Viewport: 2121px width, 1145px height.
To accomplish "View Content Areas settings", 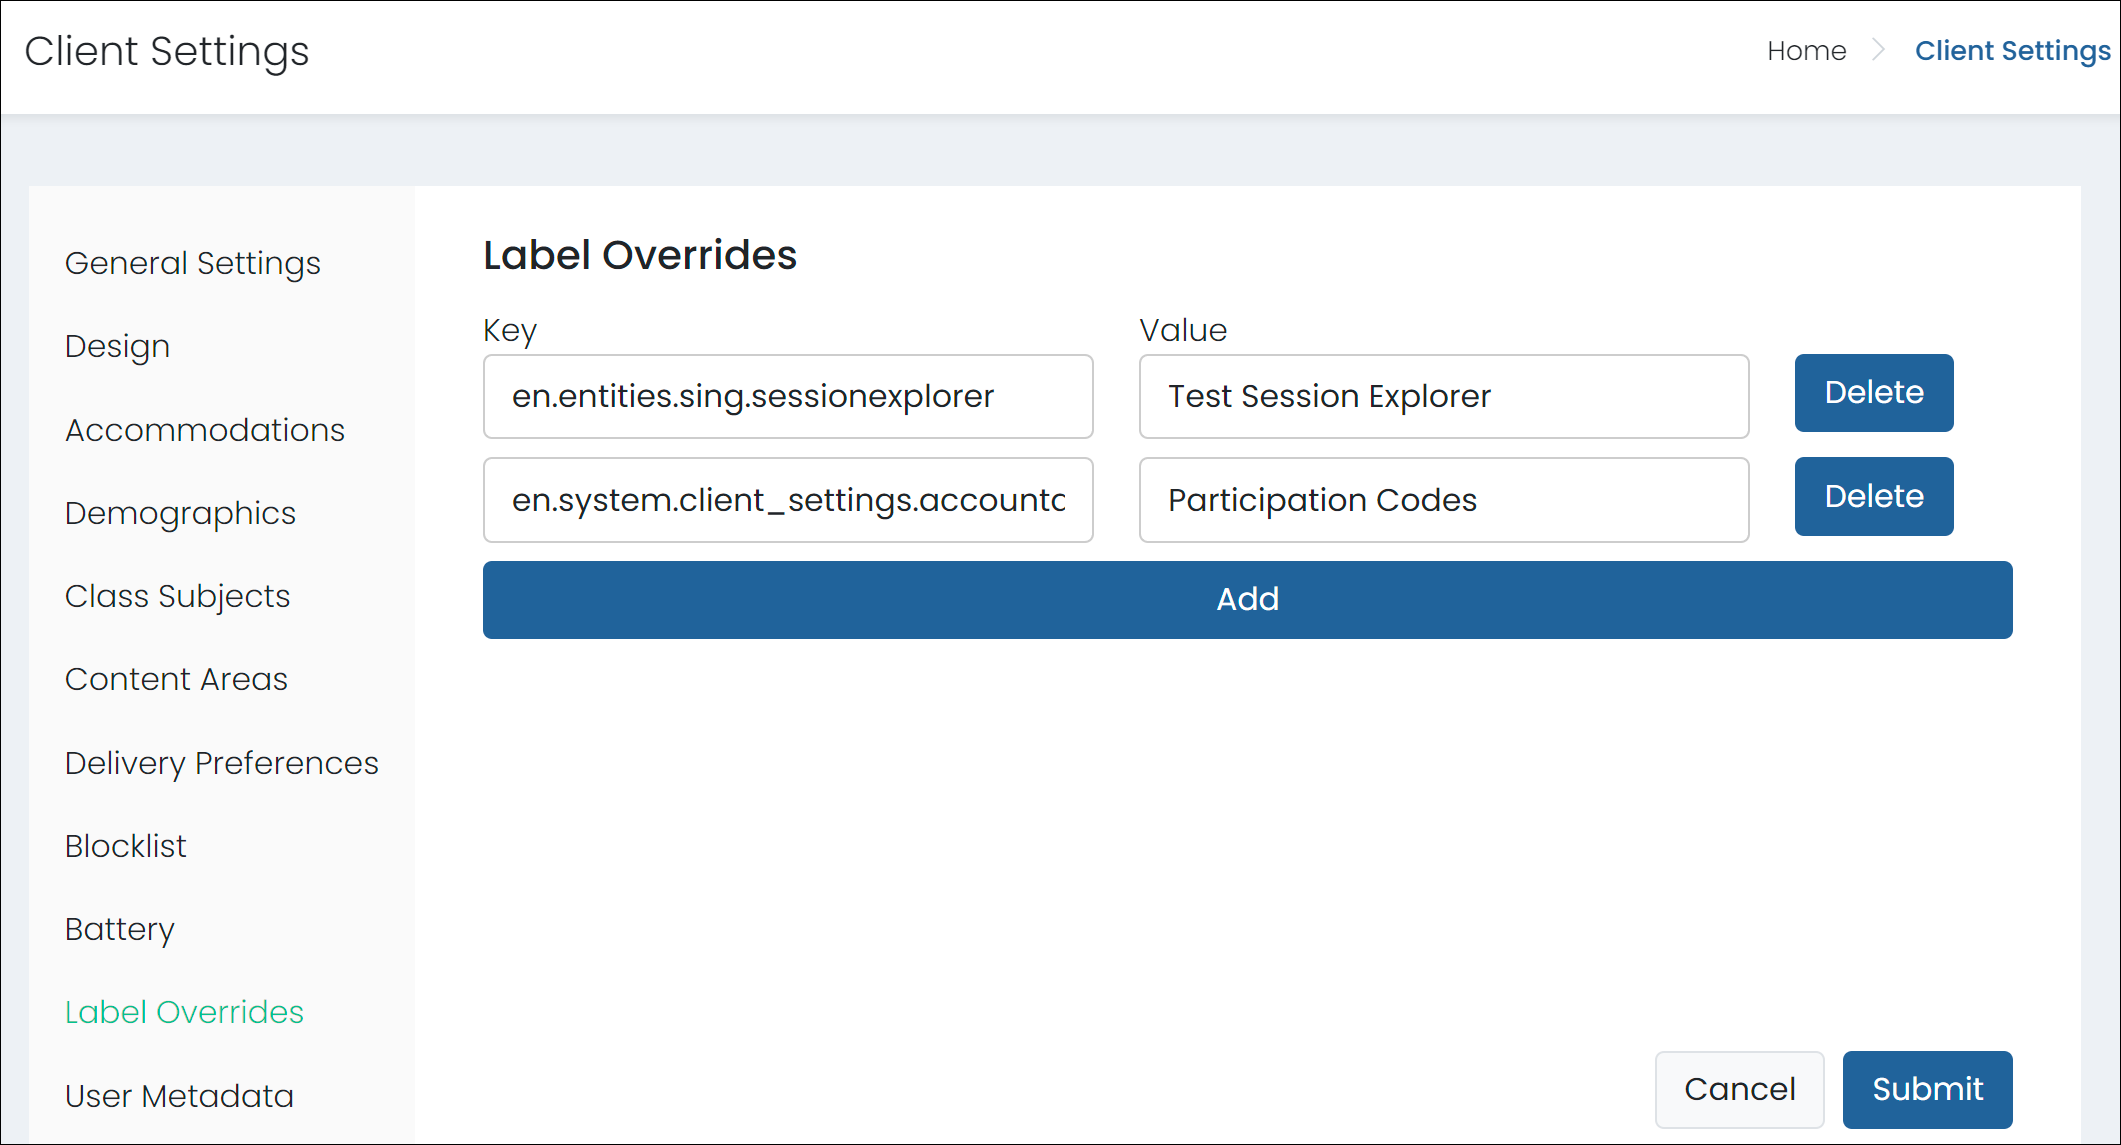I will (x=175, y=679).
